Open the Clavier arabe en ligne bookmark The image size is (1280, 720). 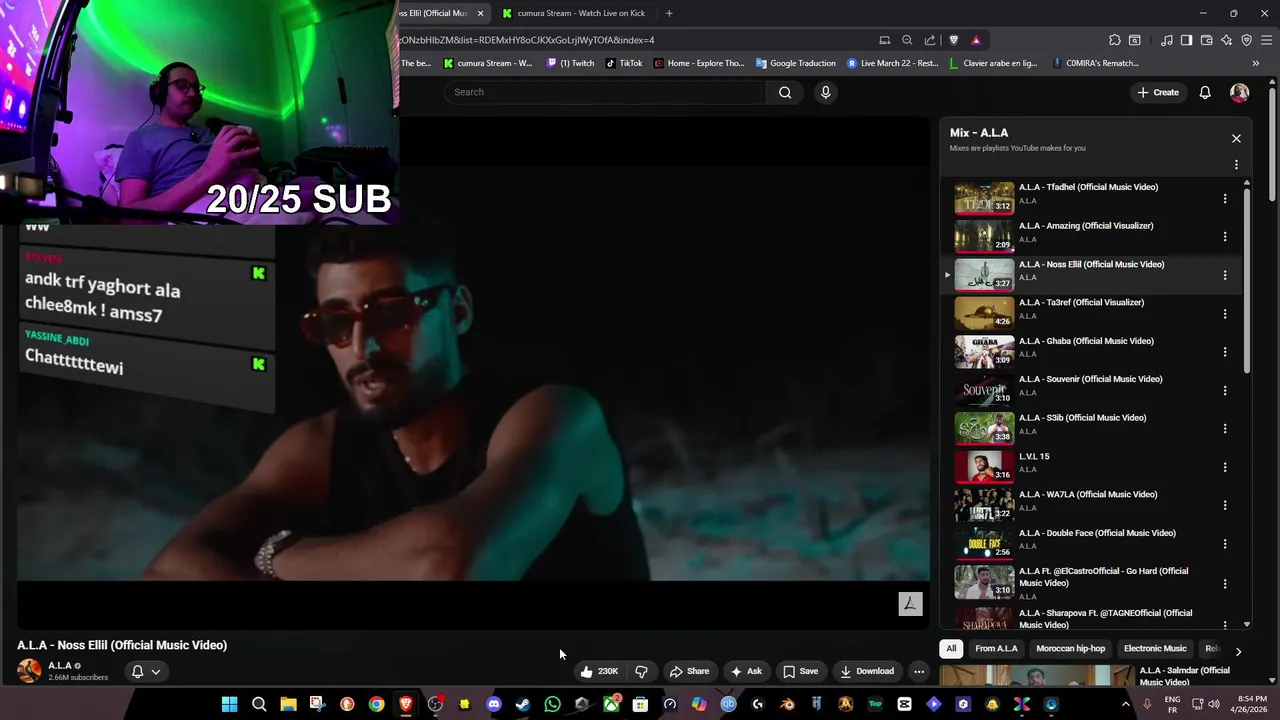point(992,63)
